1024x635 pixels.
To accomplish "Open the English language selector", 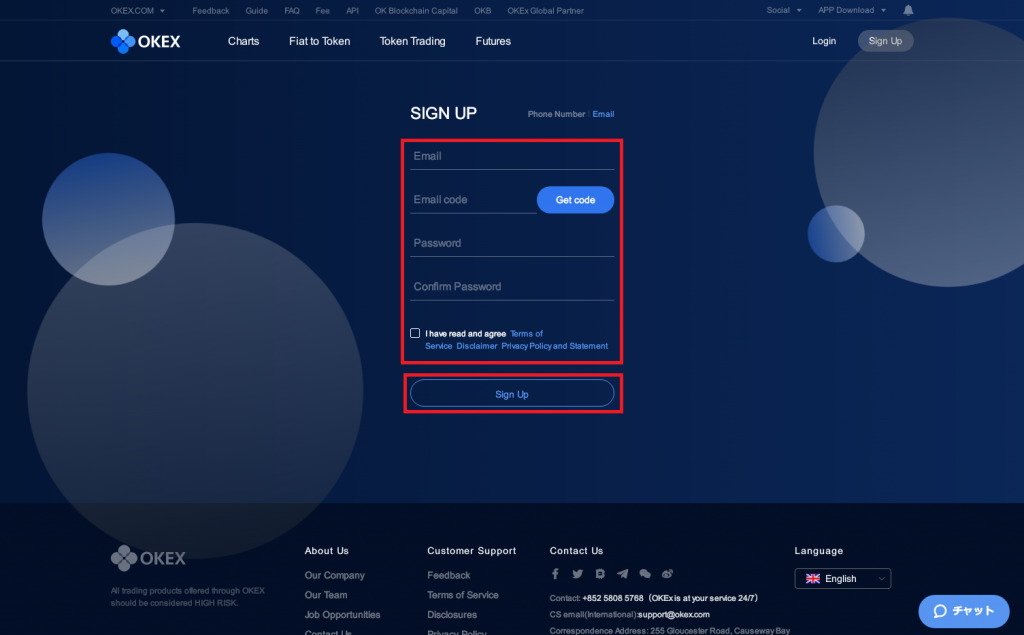I will 842,578.
